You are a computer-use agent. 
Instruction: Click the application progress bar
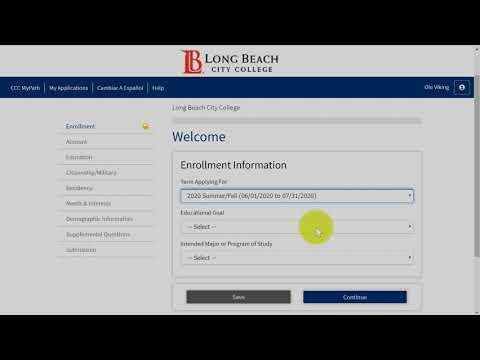(297, 121)
